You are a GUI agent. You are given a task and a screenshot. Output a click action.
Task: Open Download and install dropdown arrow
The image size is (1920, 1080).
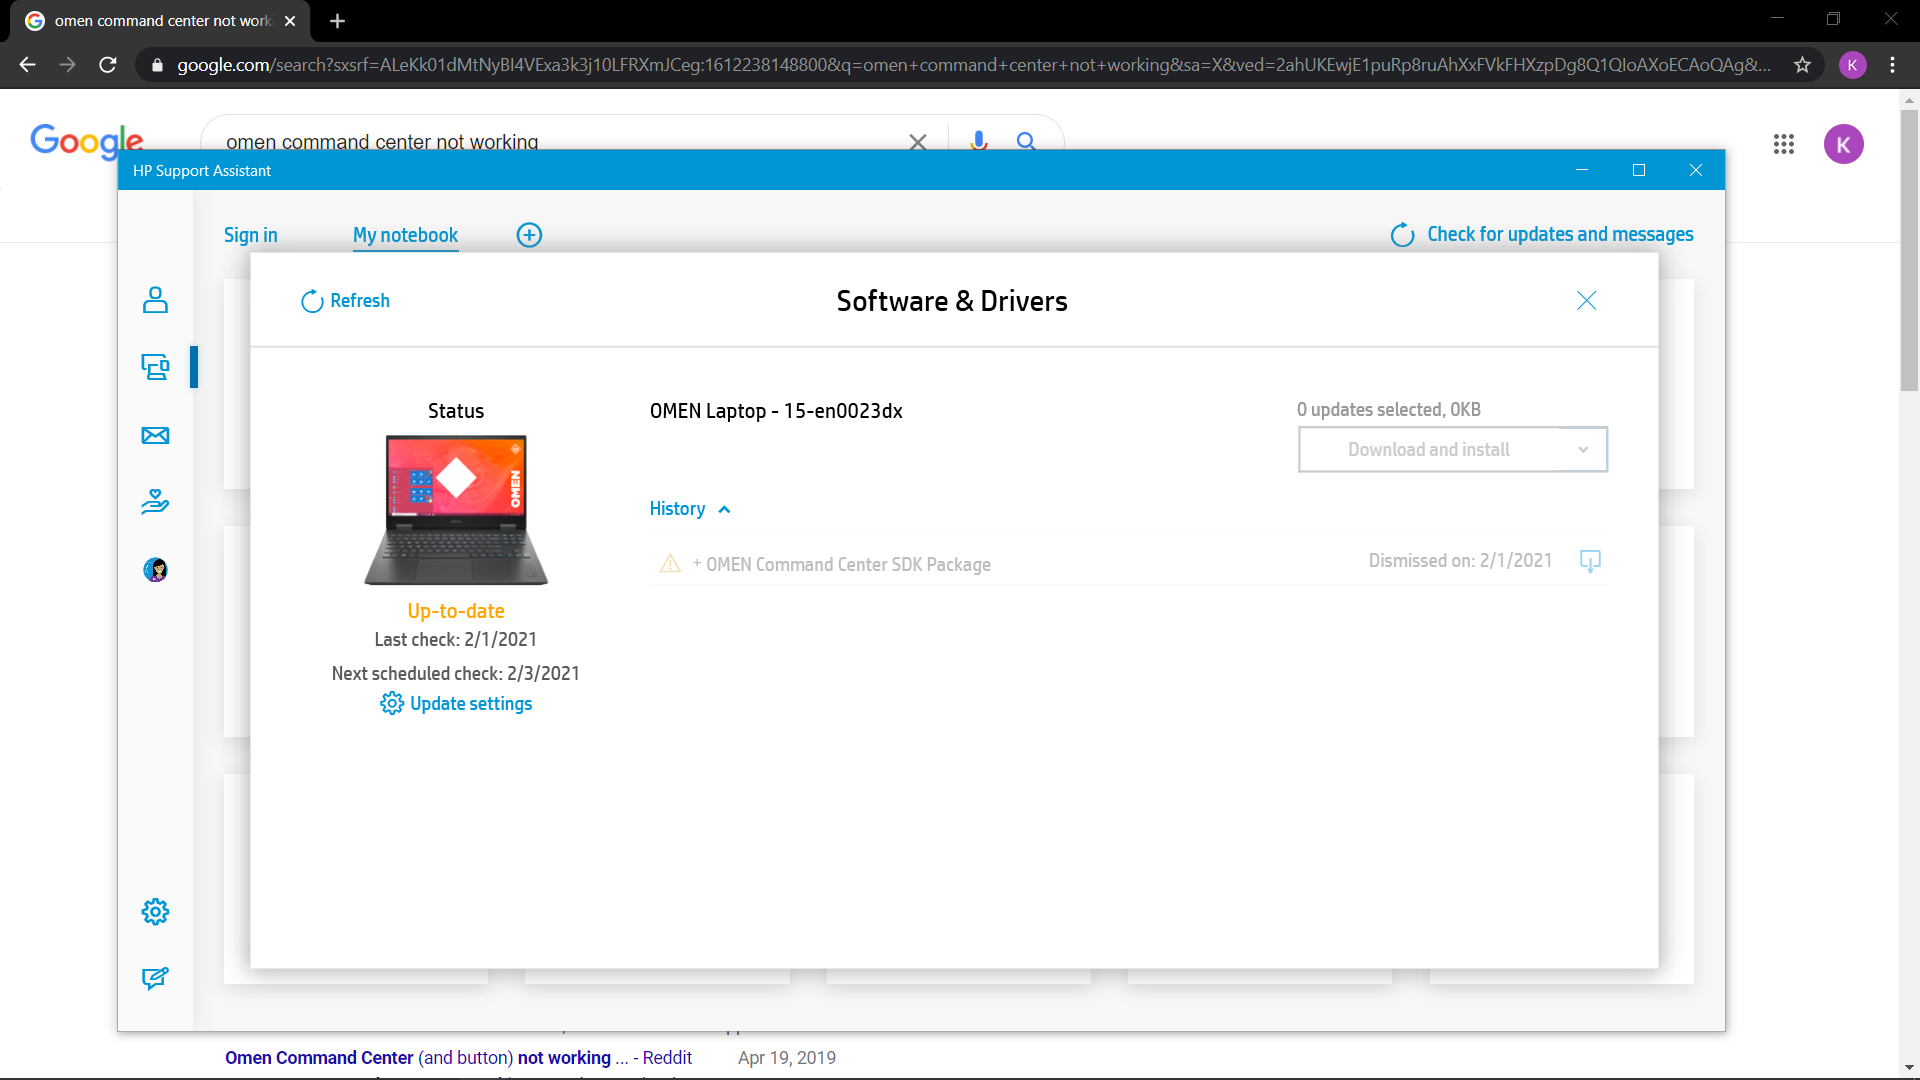point(1583,450)
